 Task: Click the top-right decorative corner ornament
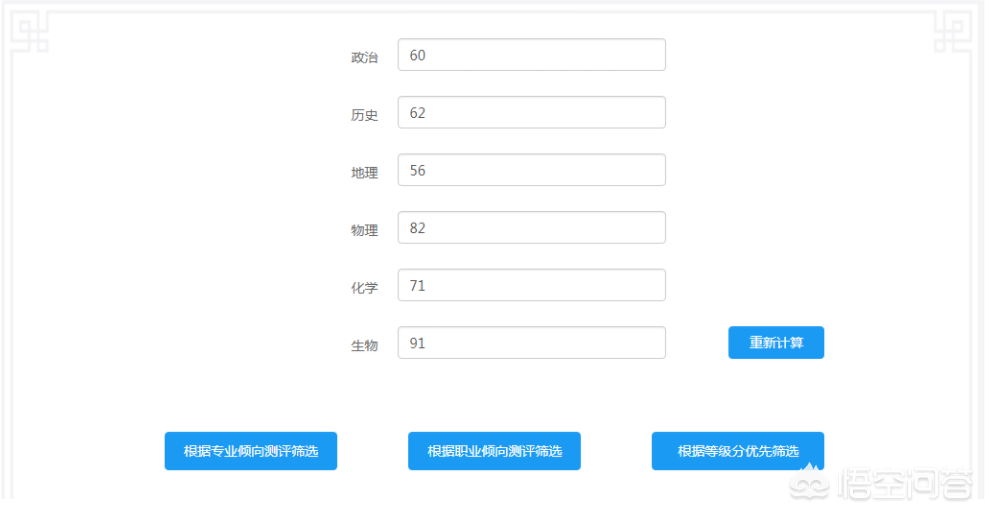(954, 30)
